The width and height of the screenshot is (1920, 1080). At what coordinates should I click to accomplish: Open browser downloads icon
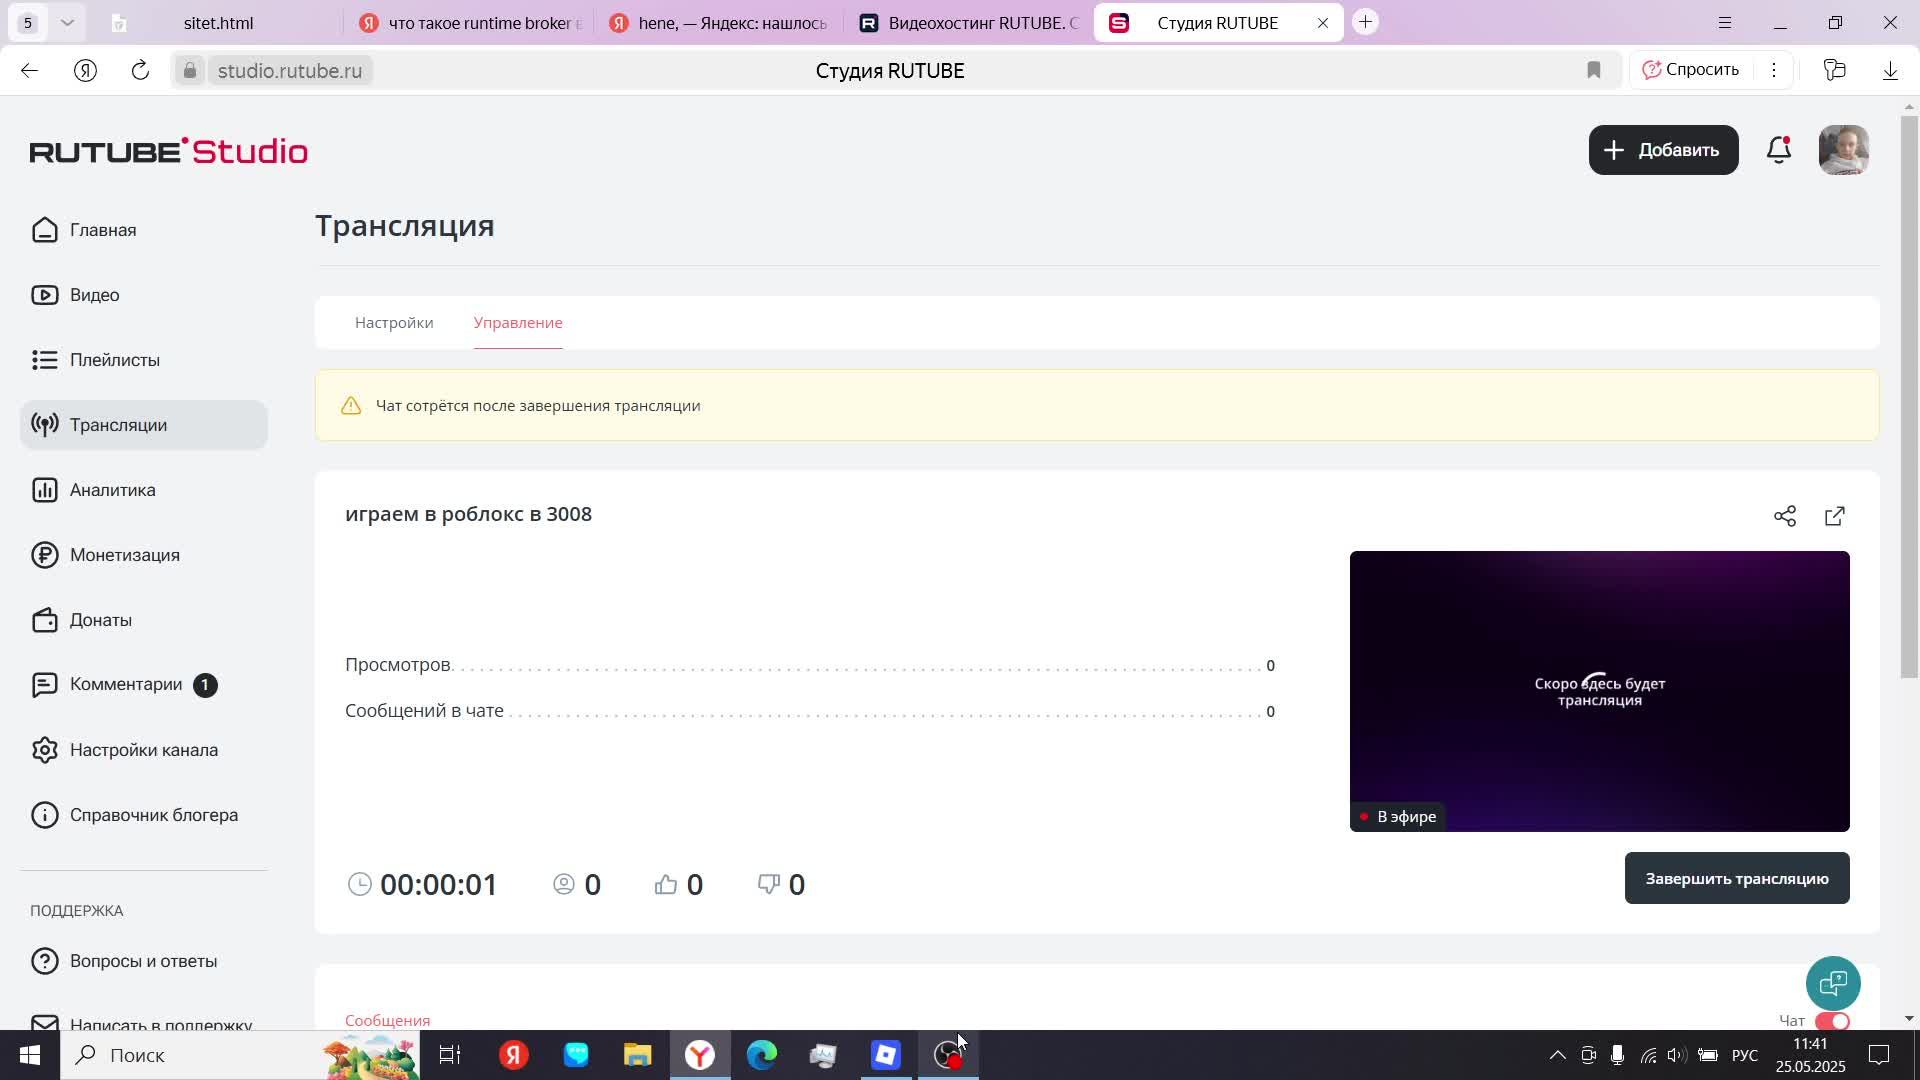click(x=1890, y=70)
